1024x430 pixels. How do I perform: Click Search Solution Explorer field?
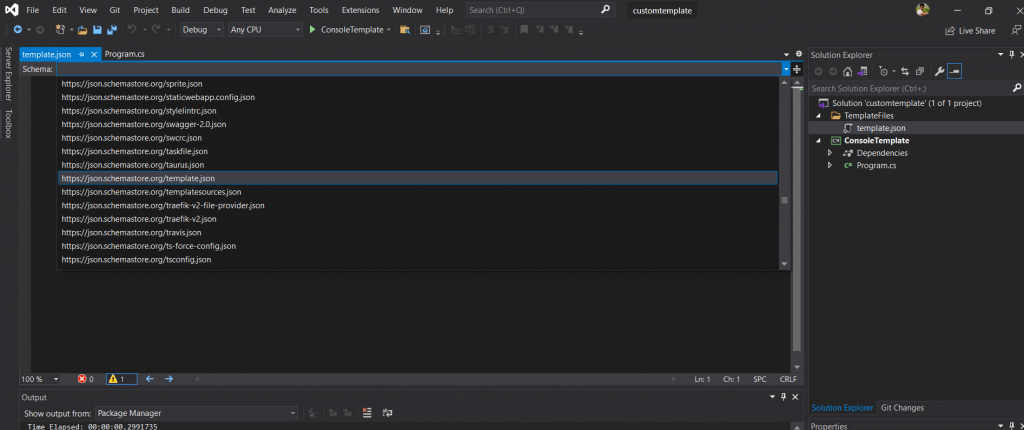click(x=910, y=88)
